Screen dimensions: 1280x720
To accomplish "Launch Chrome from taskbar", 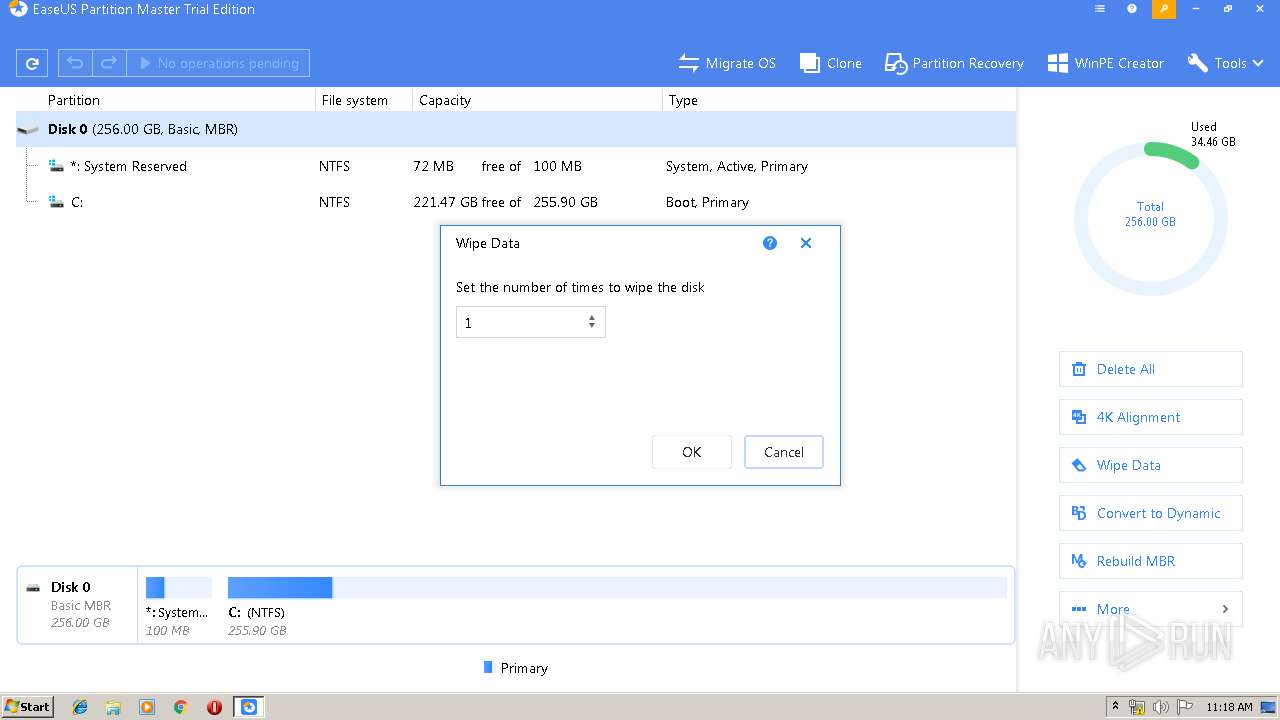I will [181, 707].
